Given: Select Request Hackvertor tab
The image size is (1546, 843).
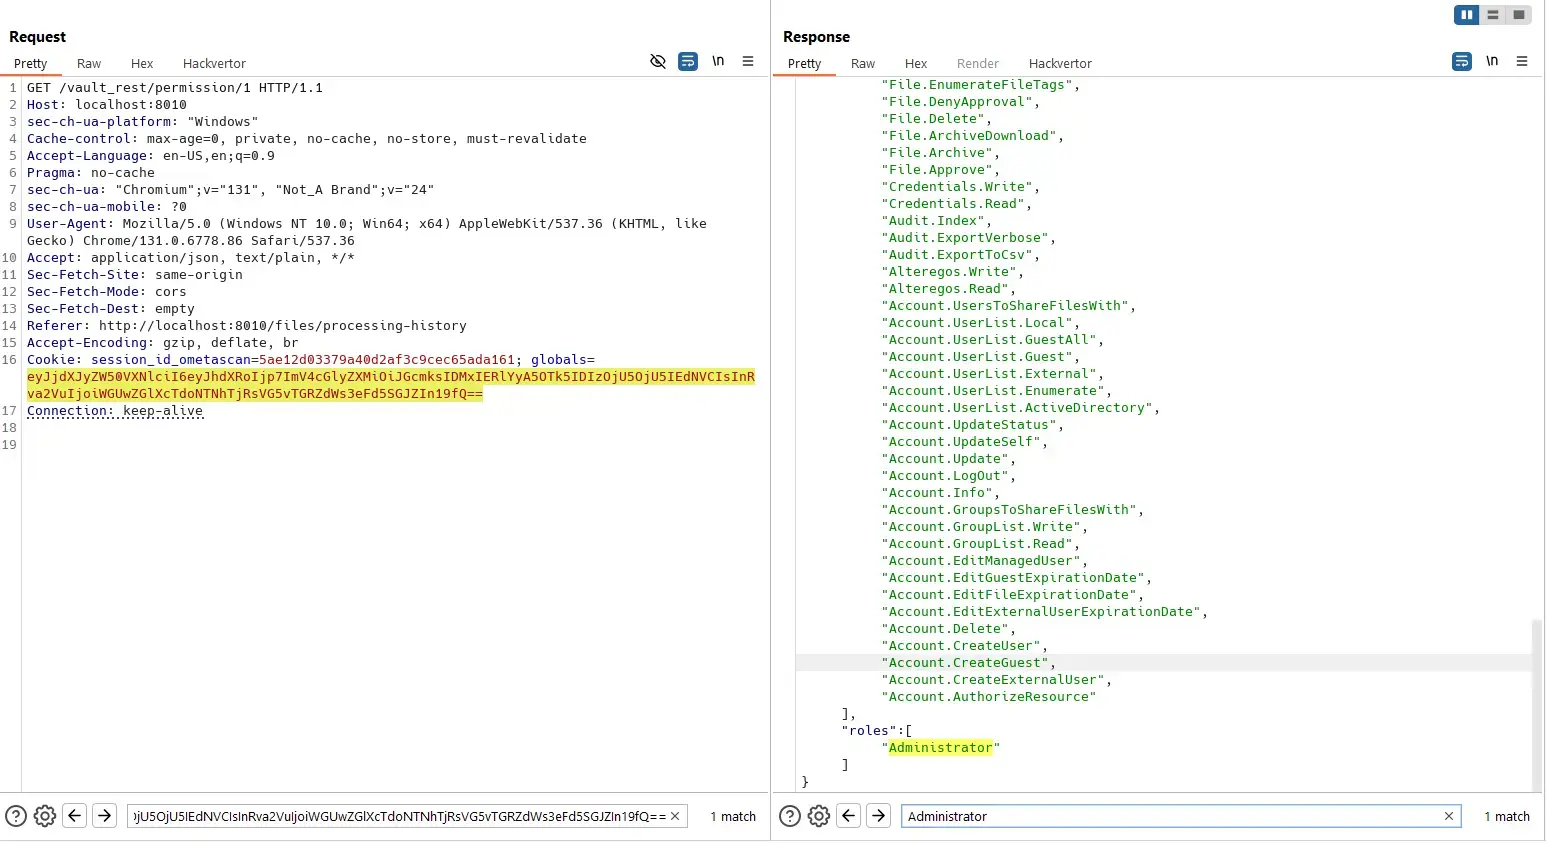Looking at the screenshot, I should 214,63.
